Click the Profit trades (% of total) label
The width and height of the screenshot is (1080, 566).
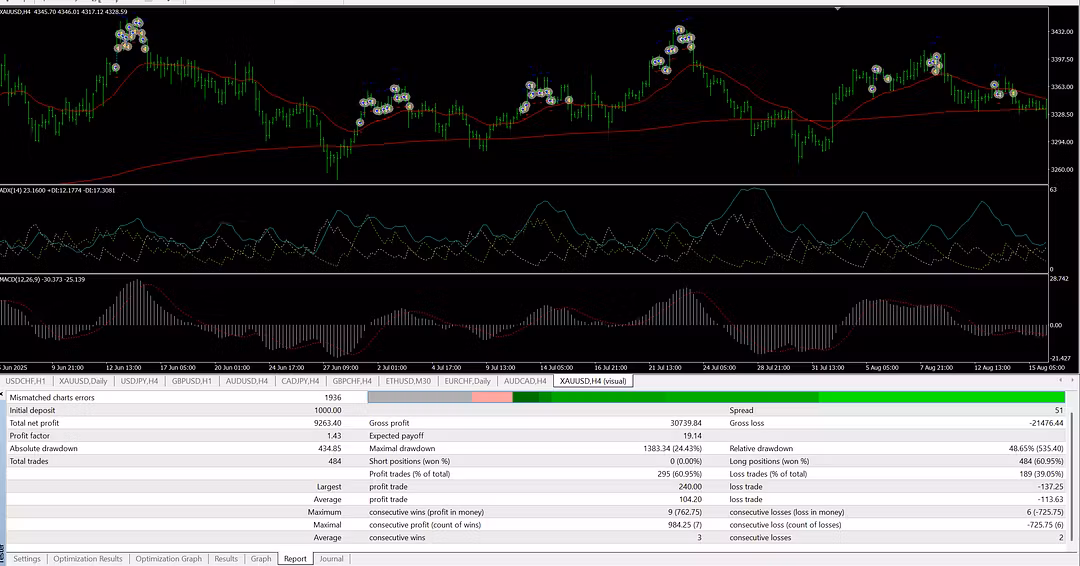click(x=409, y=474)
